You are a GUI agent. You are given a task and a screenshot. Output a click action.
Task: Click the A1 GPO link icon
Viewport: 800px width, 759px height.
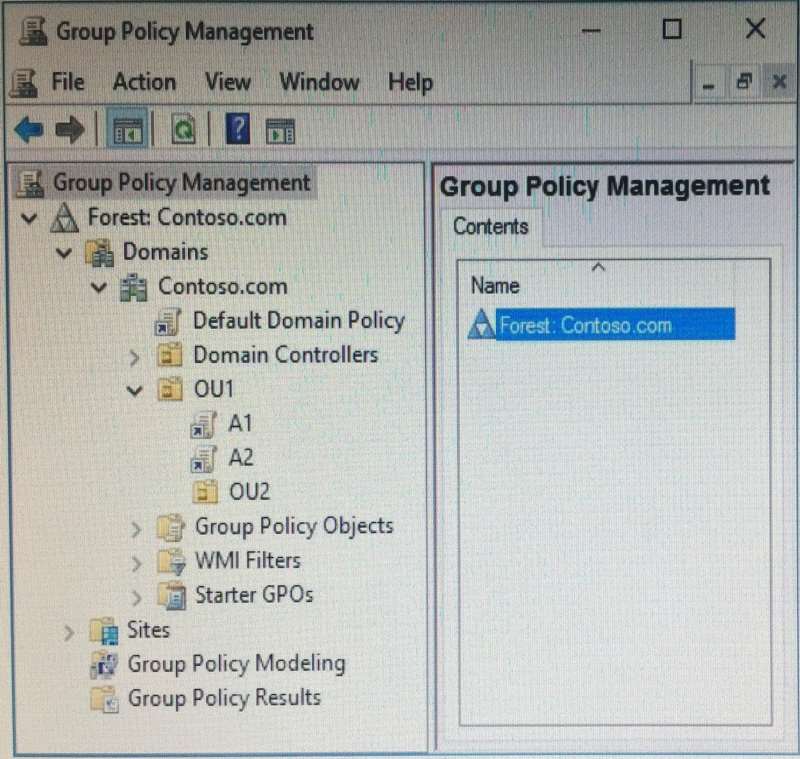(x=203, y=425)
